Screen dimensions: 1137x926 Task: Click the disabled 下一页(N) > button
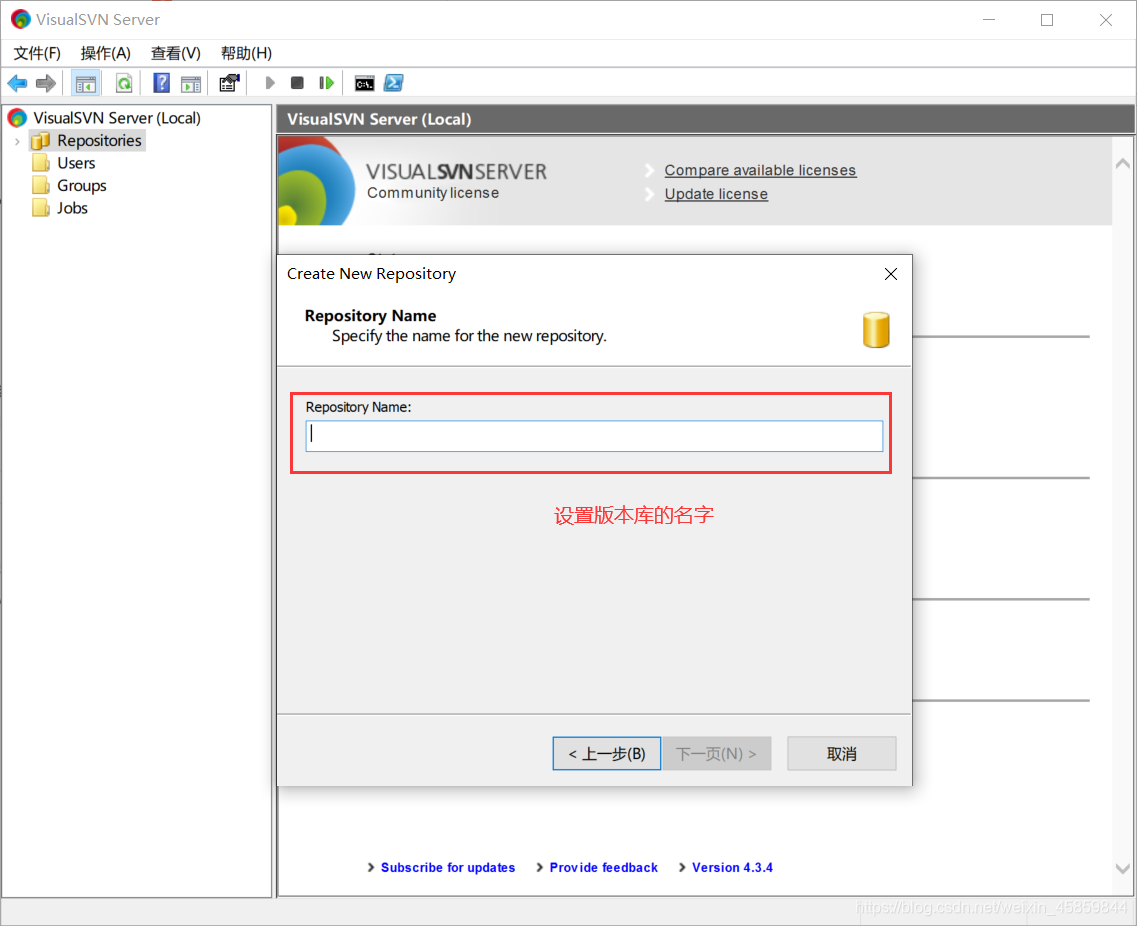pyautogui.click(x=716, y=753)
